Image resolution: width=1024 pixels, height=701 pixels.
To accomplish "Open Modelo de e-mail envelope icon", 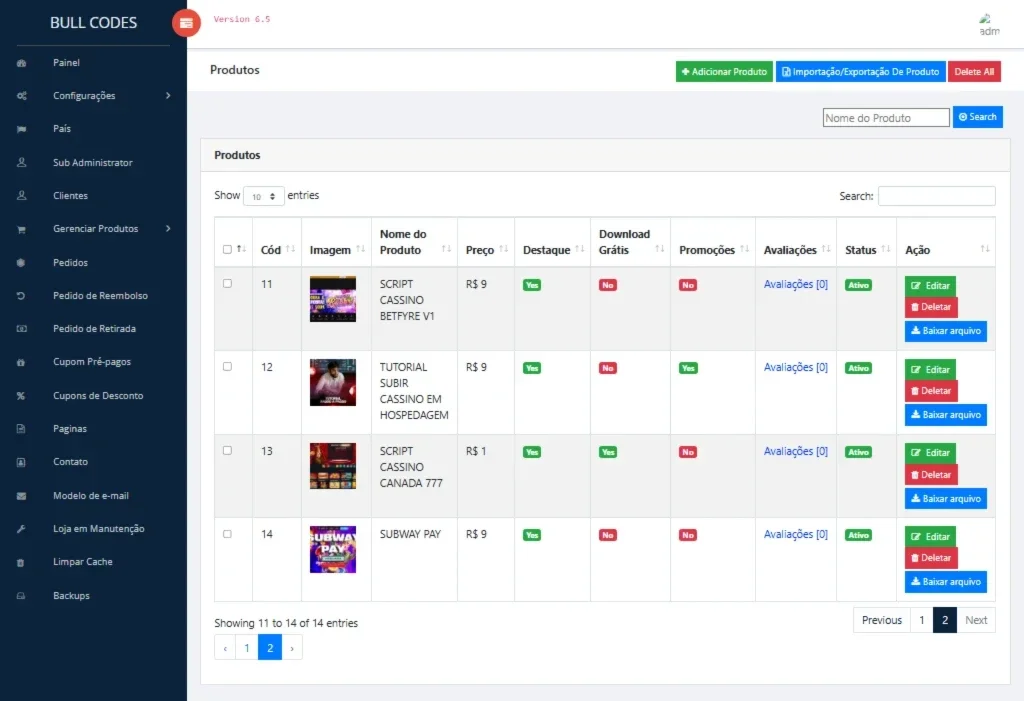I will pos(22,496).
